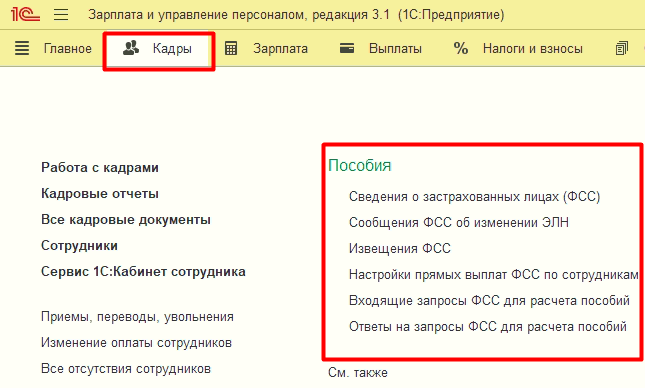Open Все кадровые документы
The width and height of the screenshot is (645, 388).
126,219
